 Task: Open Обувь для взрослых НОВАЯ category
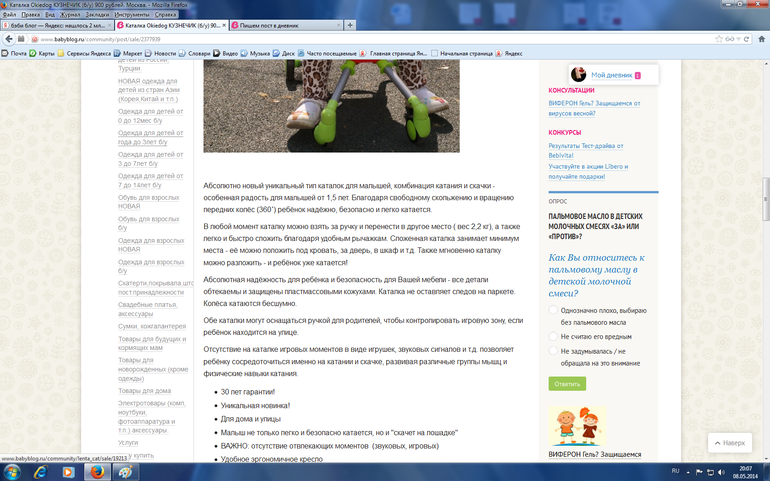[x=148, y=202]
